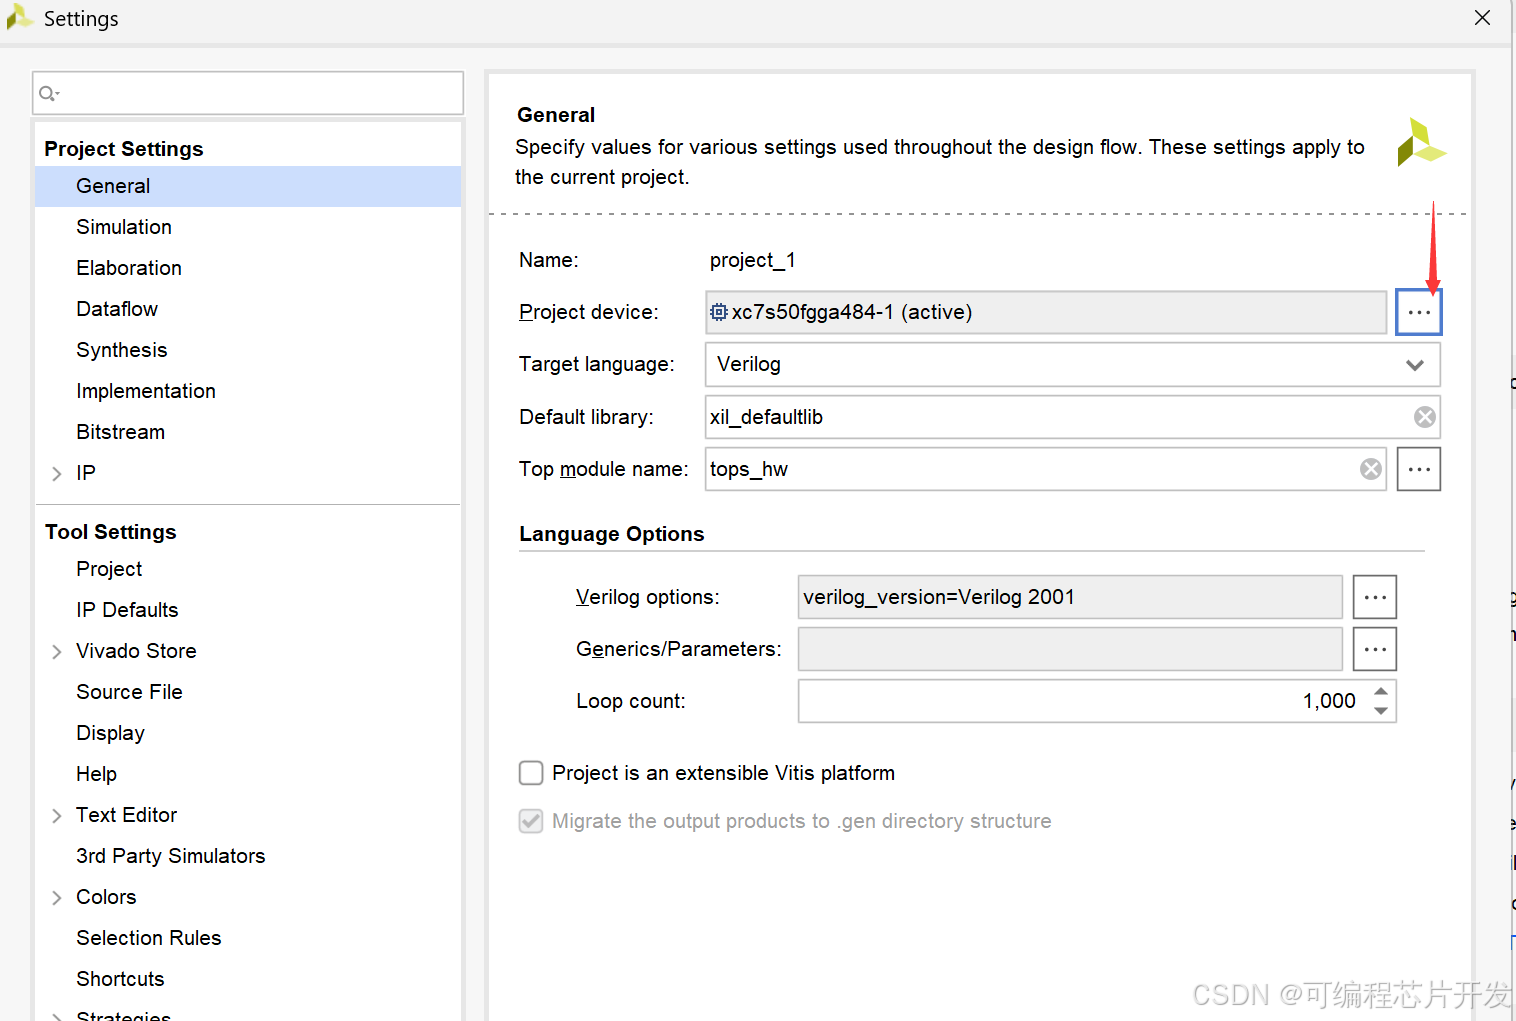1516x1021 pixels.
Task: Expand the Vivado Store node
Action: point(57,652)
